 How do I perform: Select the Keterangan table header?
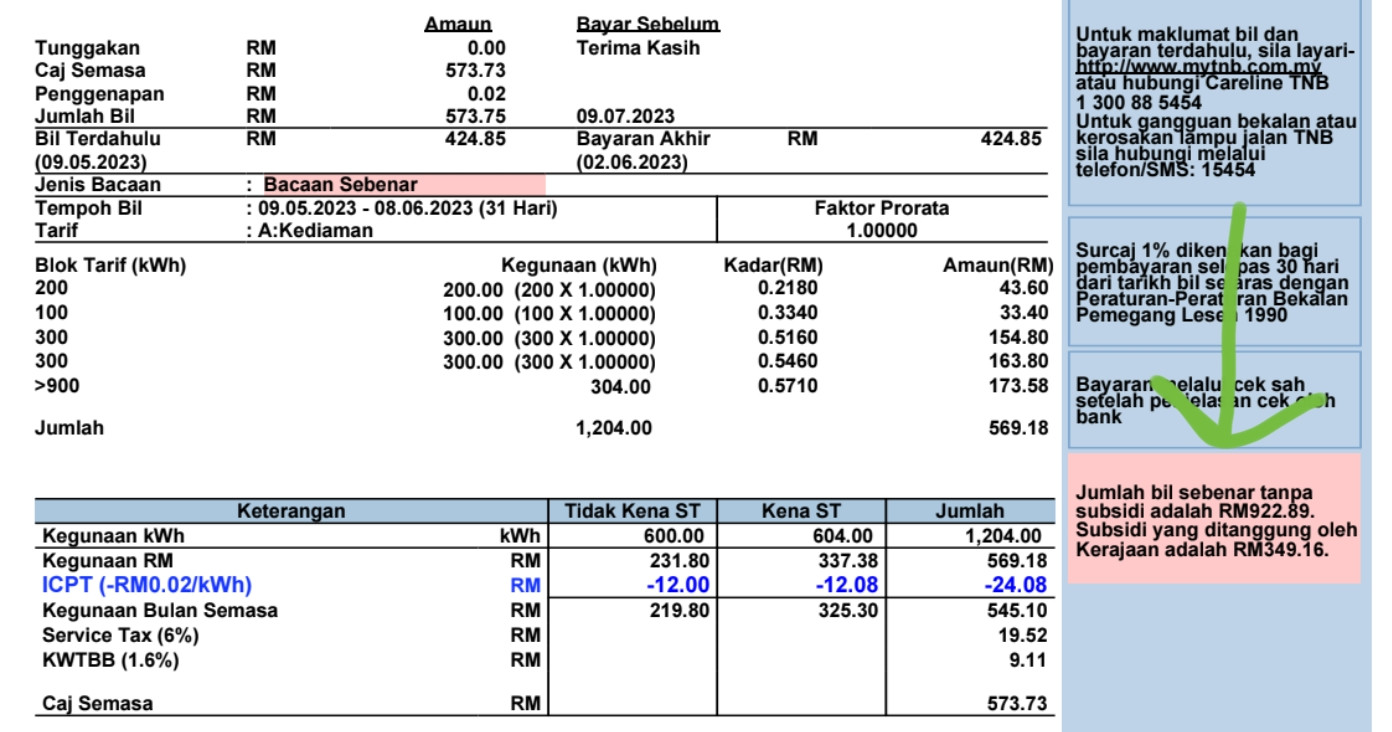(x=291, y=511)
